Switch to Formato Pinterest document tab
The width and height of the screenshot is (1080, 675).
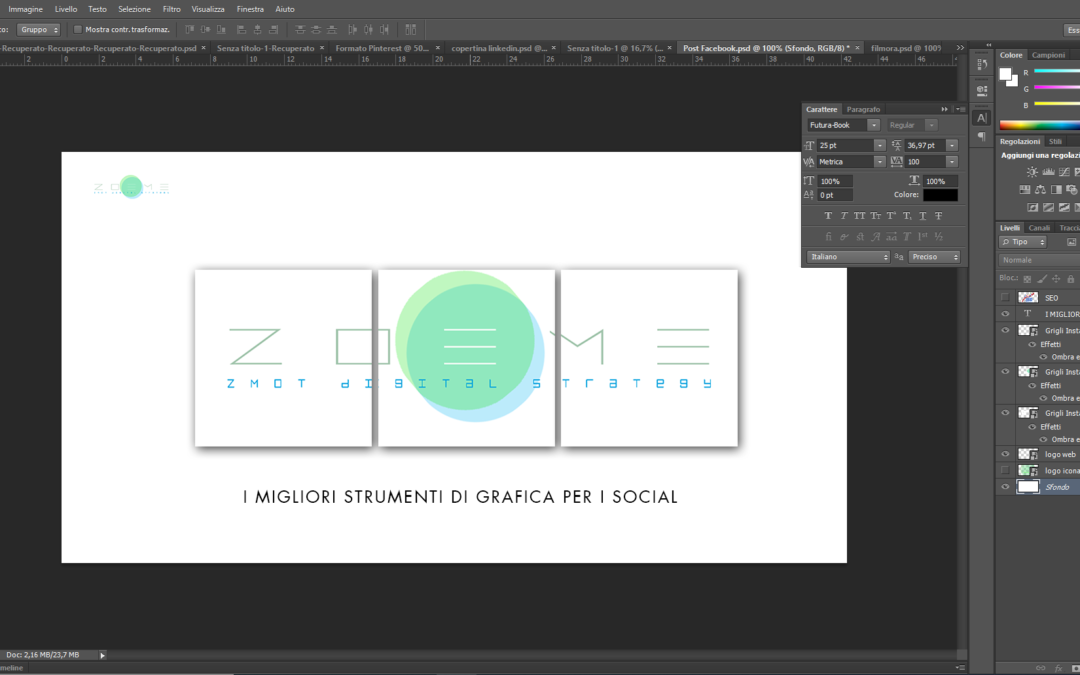click(382, 48)
